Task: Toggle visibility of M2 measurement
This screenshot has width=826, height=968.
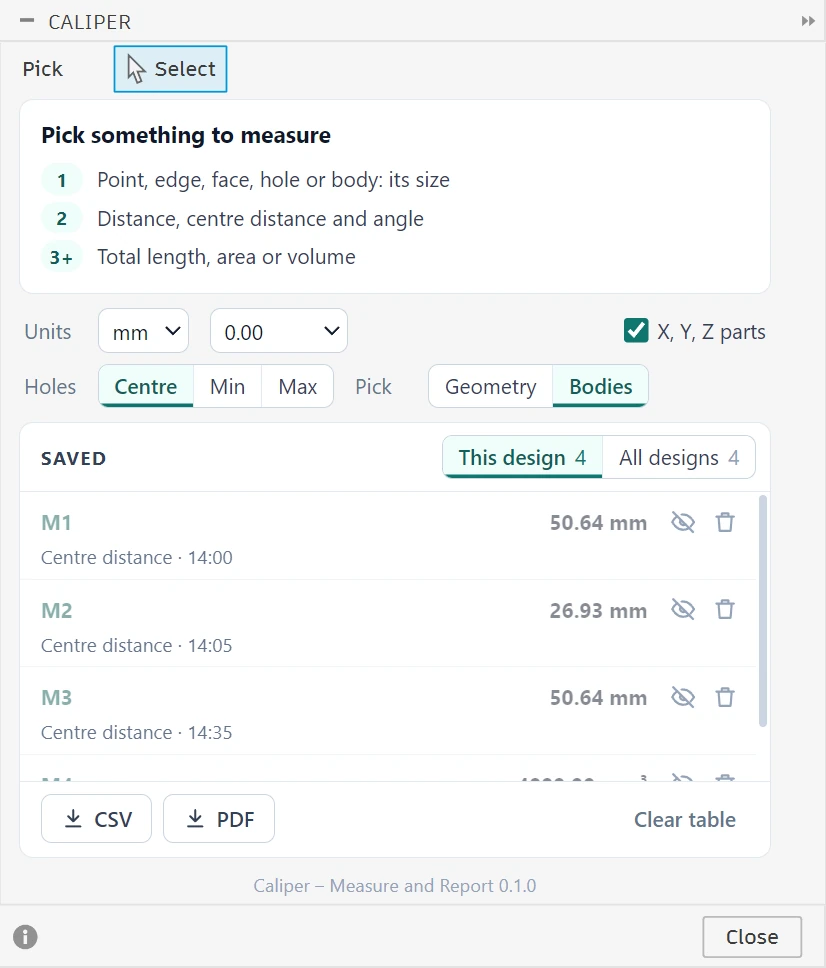Action: 683,610
